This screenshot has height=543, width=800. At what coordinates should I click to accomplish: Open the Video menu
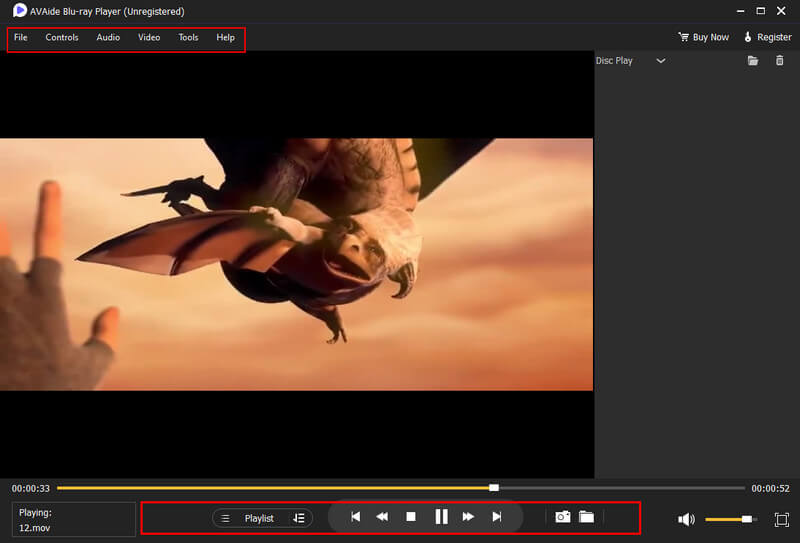(149, 38)
